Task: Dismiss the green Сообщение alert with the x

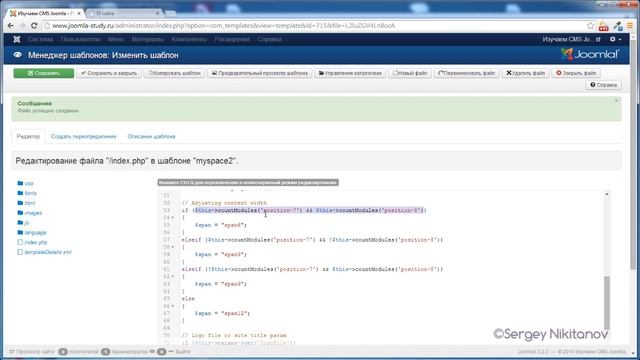Action: tap(616, 100)
